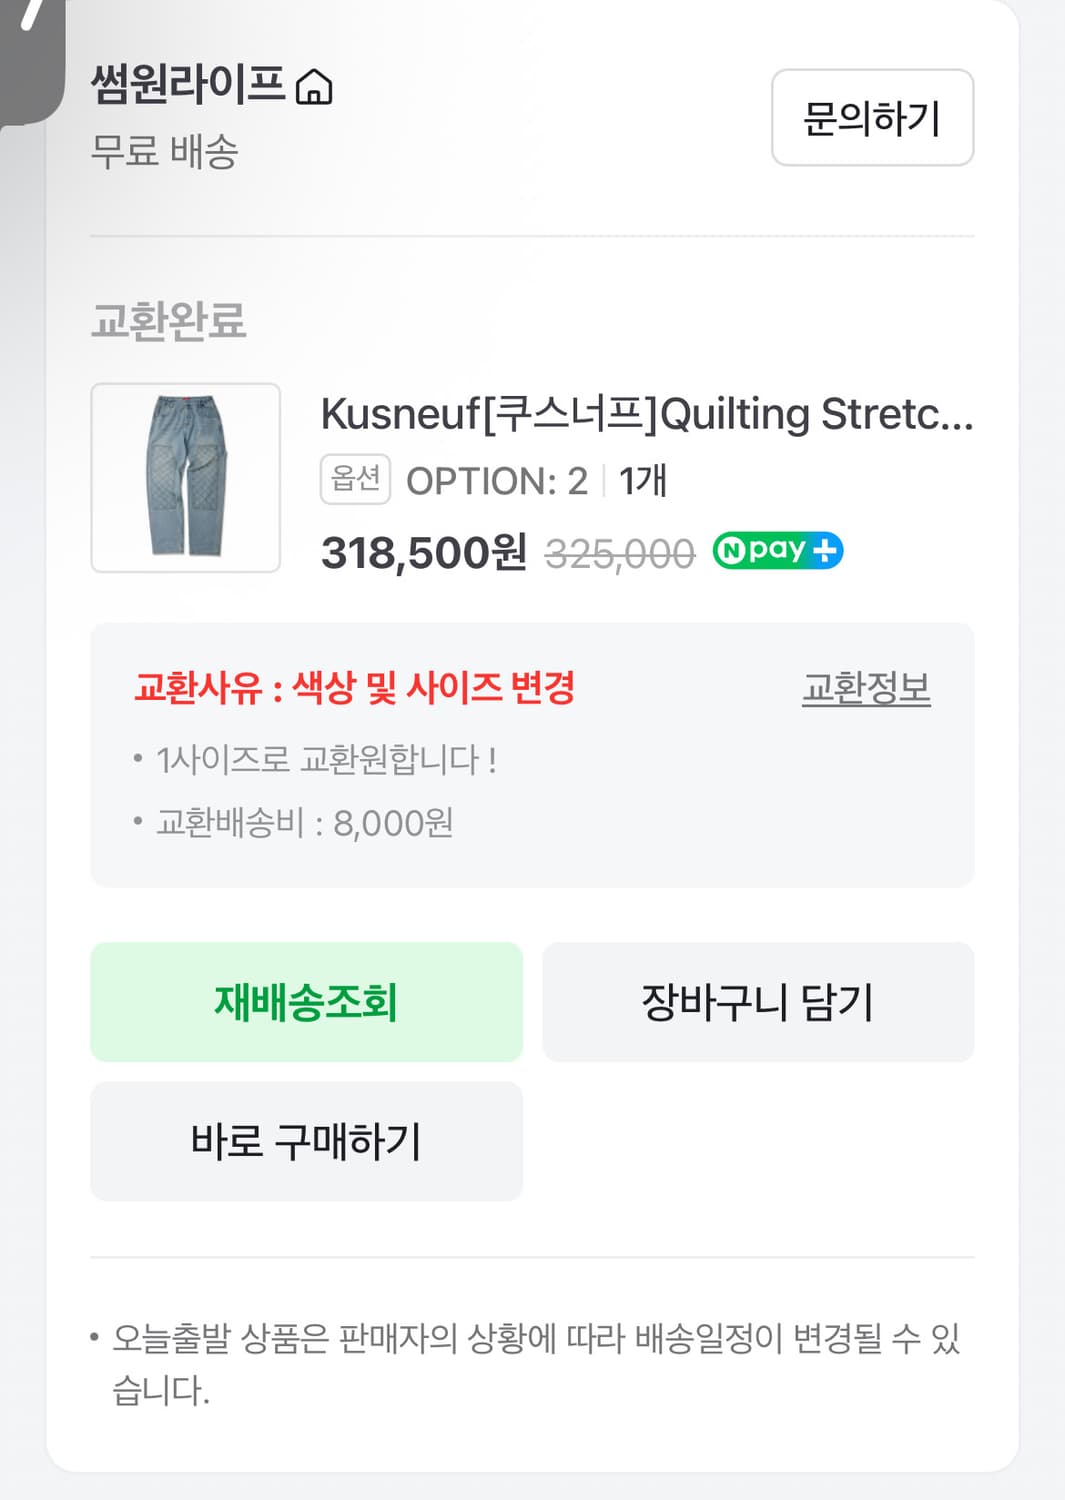The height and width of the screenshot is (1500, 1065).
Task: Tap the 교환완료 status label
Action: click(x=168, y=321)
